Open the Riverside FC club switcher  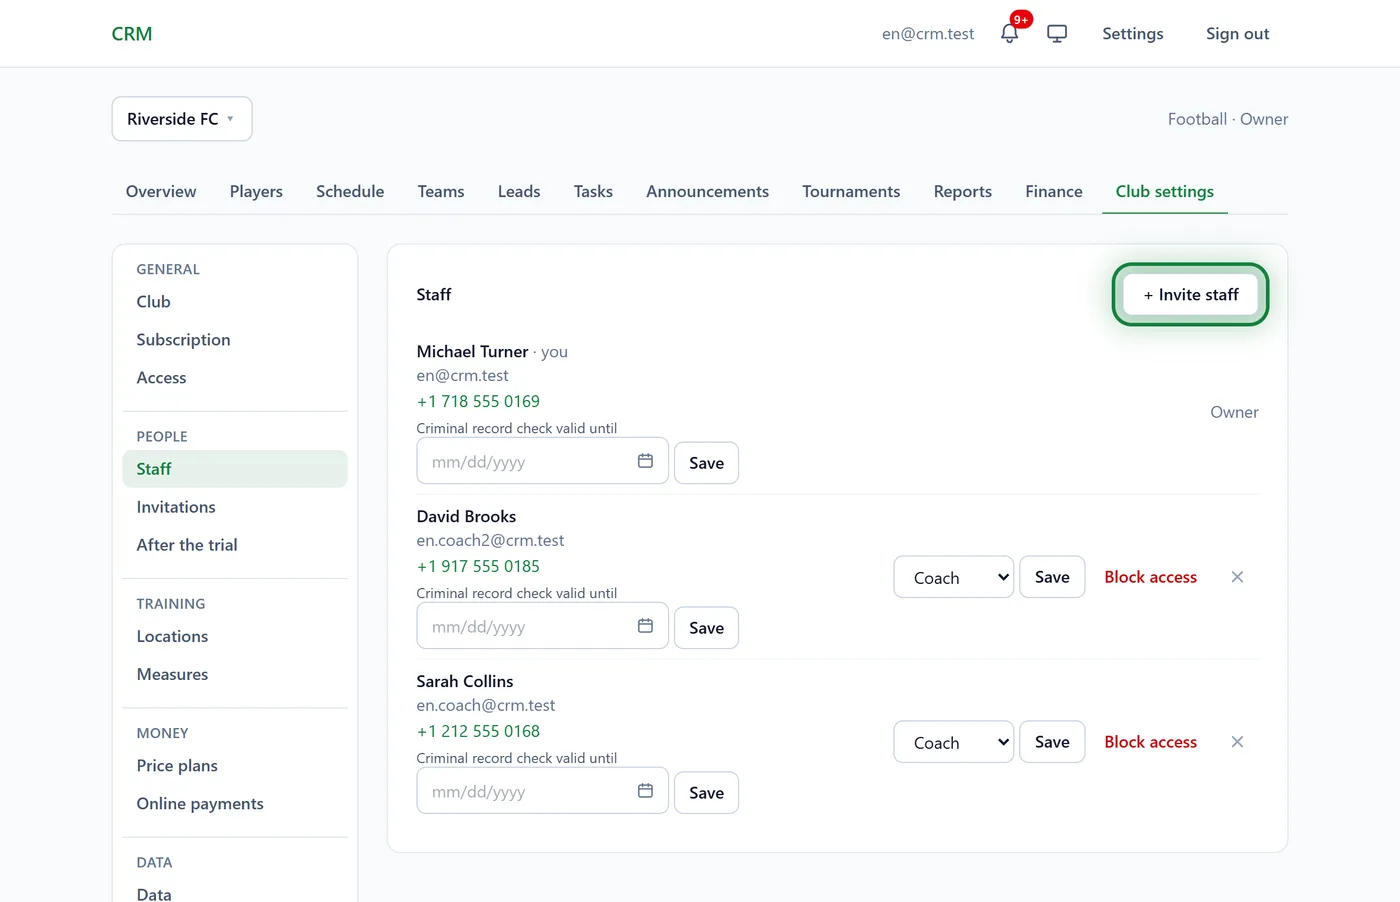point(182,119)
